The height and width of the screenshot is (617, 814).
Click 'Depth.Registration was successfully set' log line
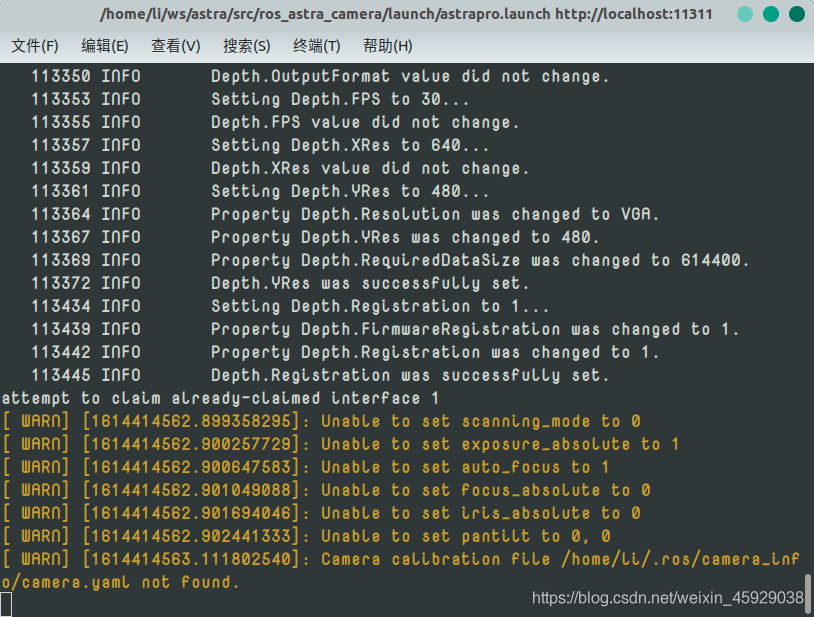point(320,375)
